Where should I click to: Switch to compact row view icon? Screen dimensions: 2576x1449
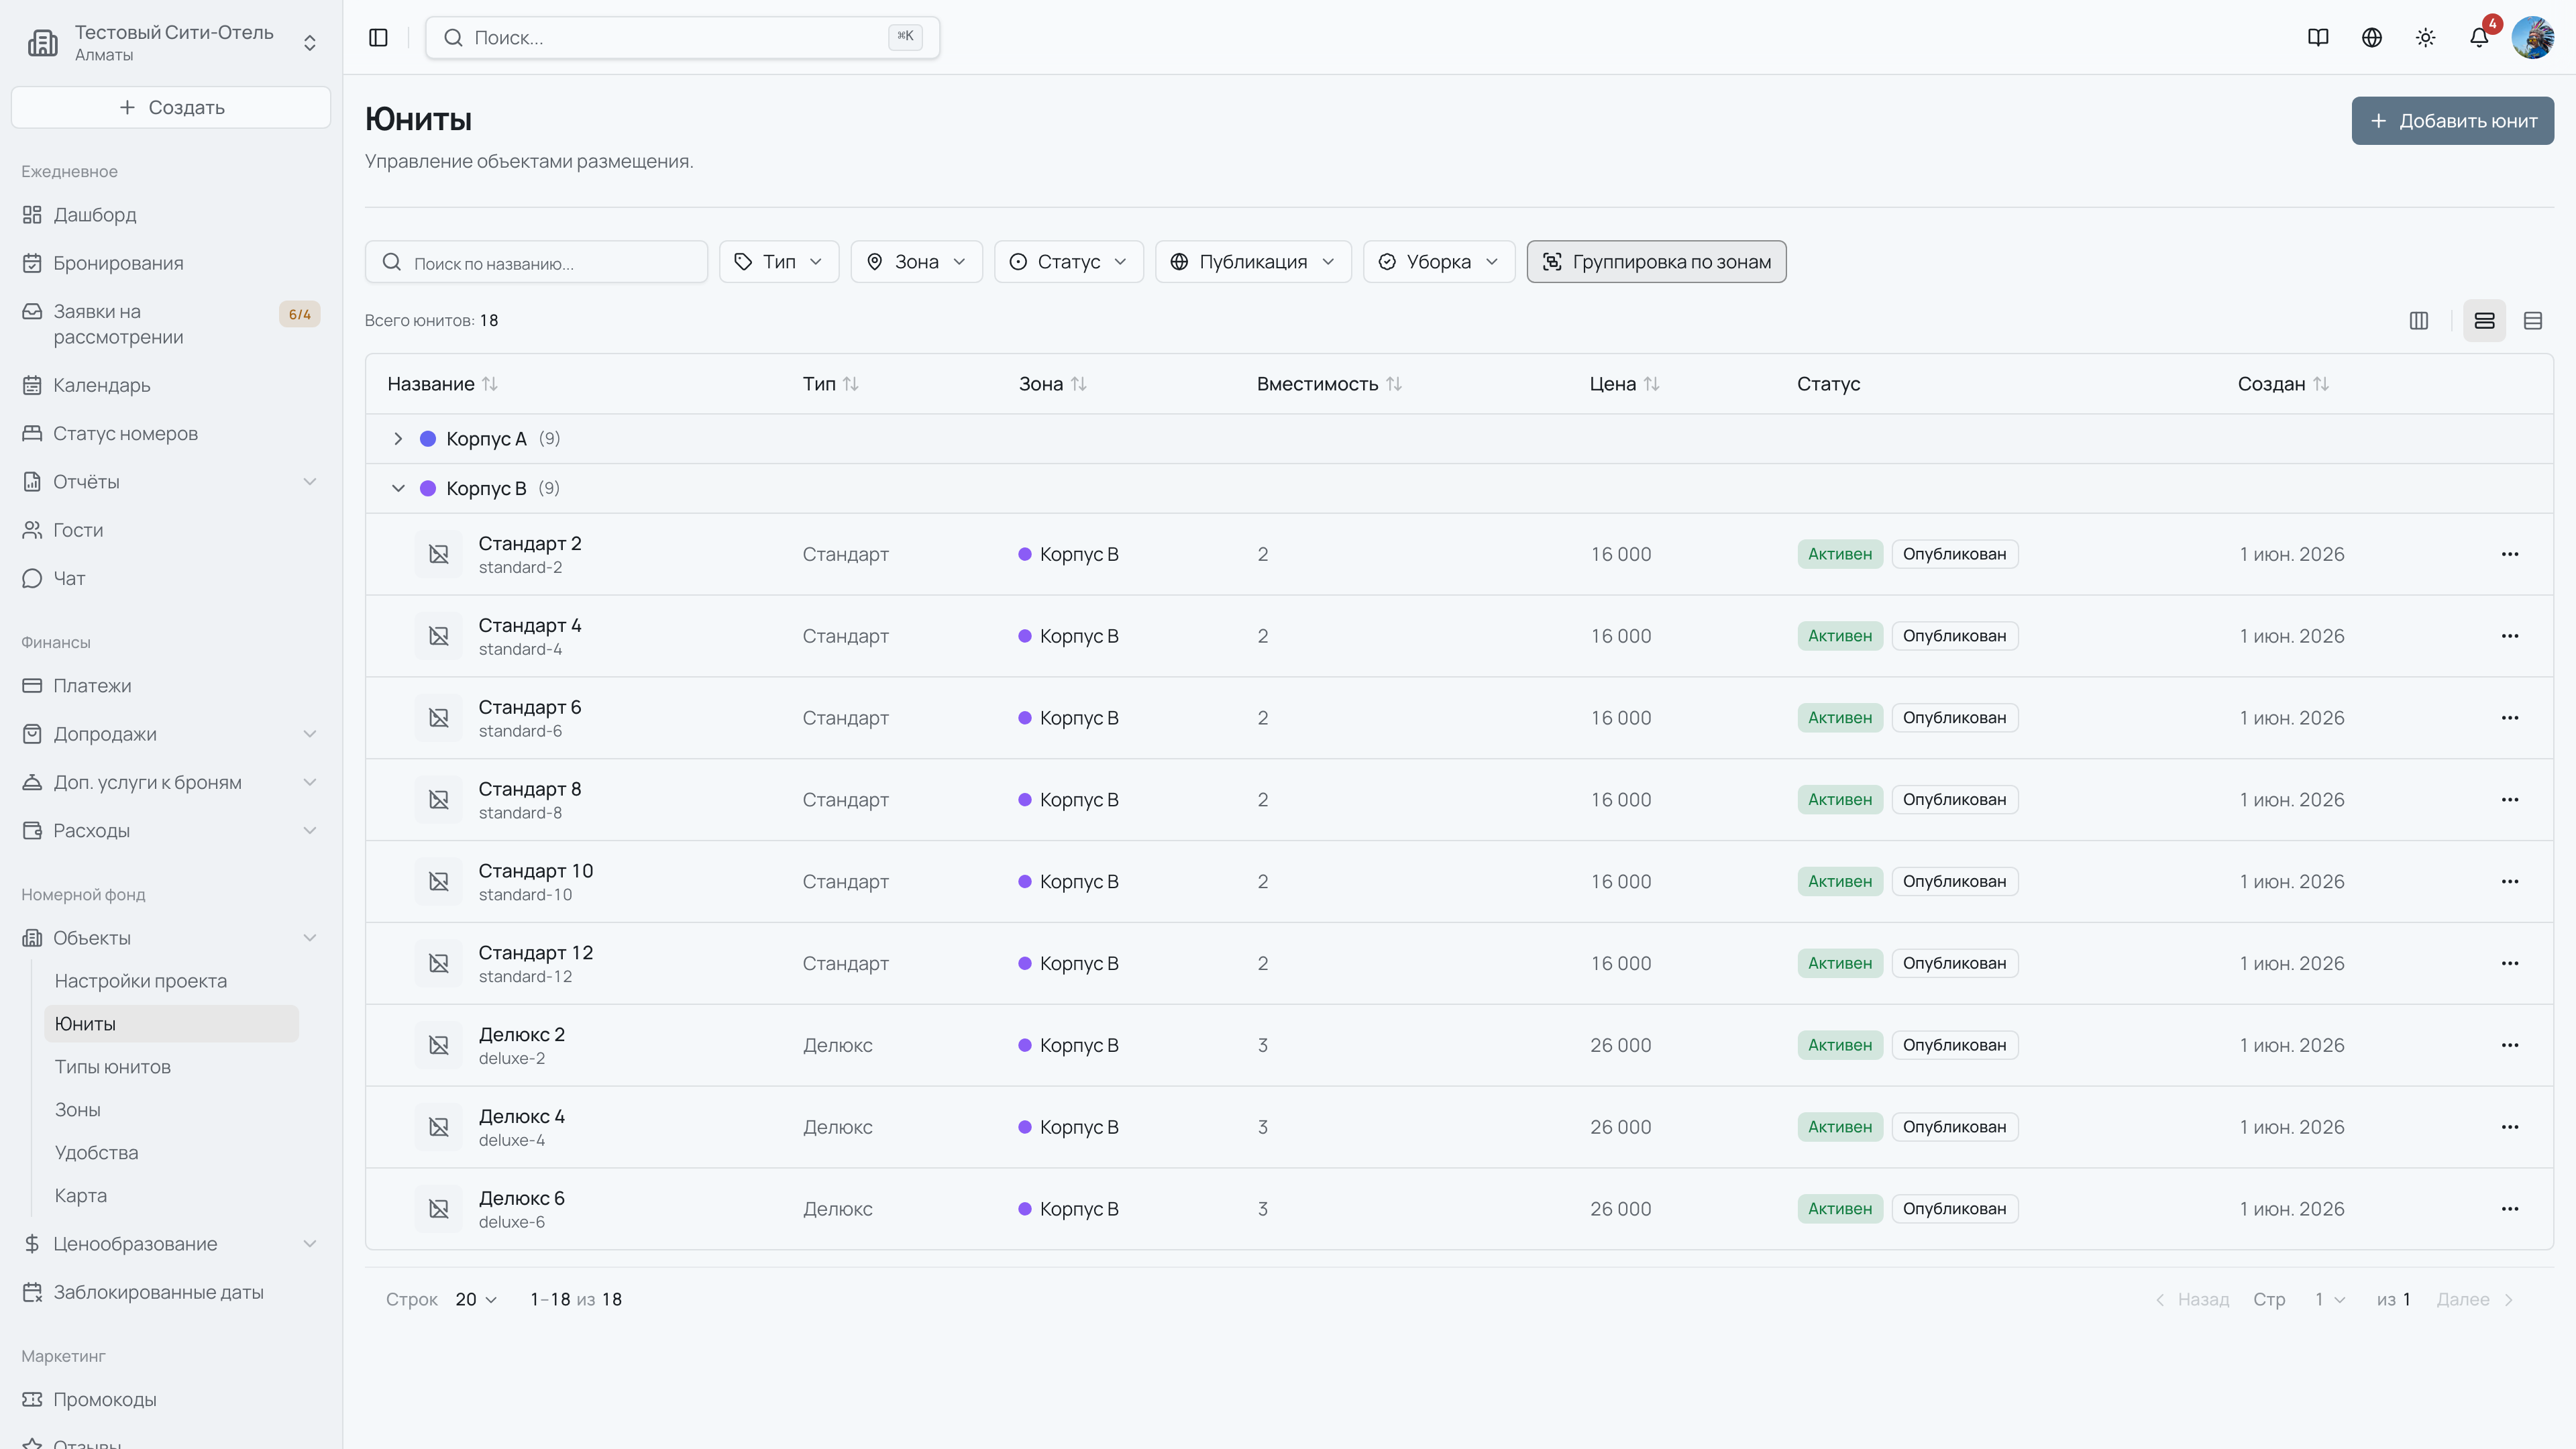tap(2533, 321)
